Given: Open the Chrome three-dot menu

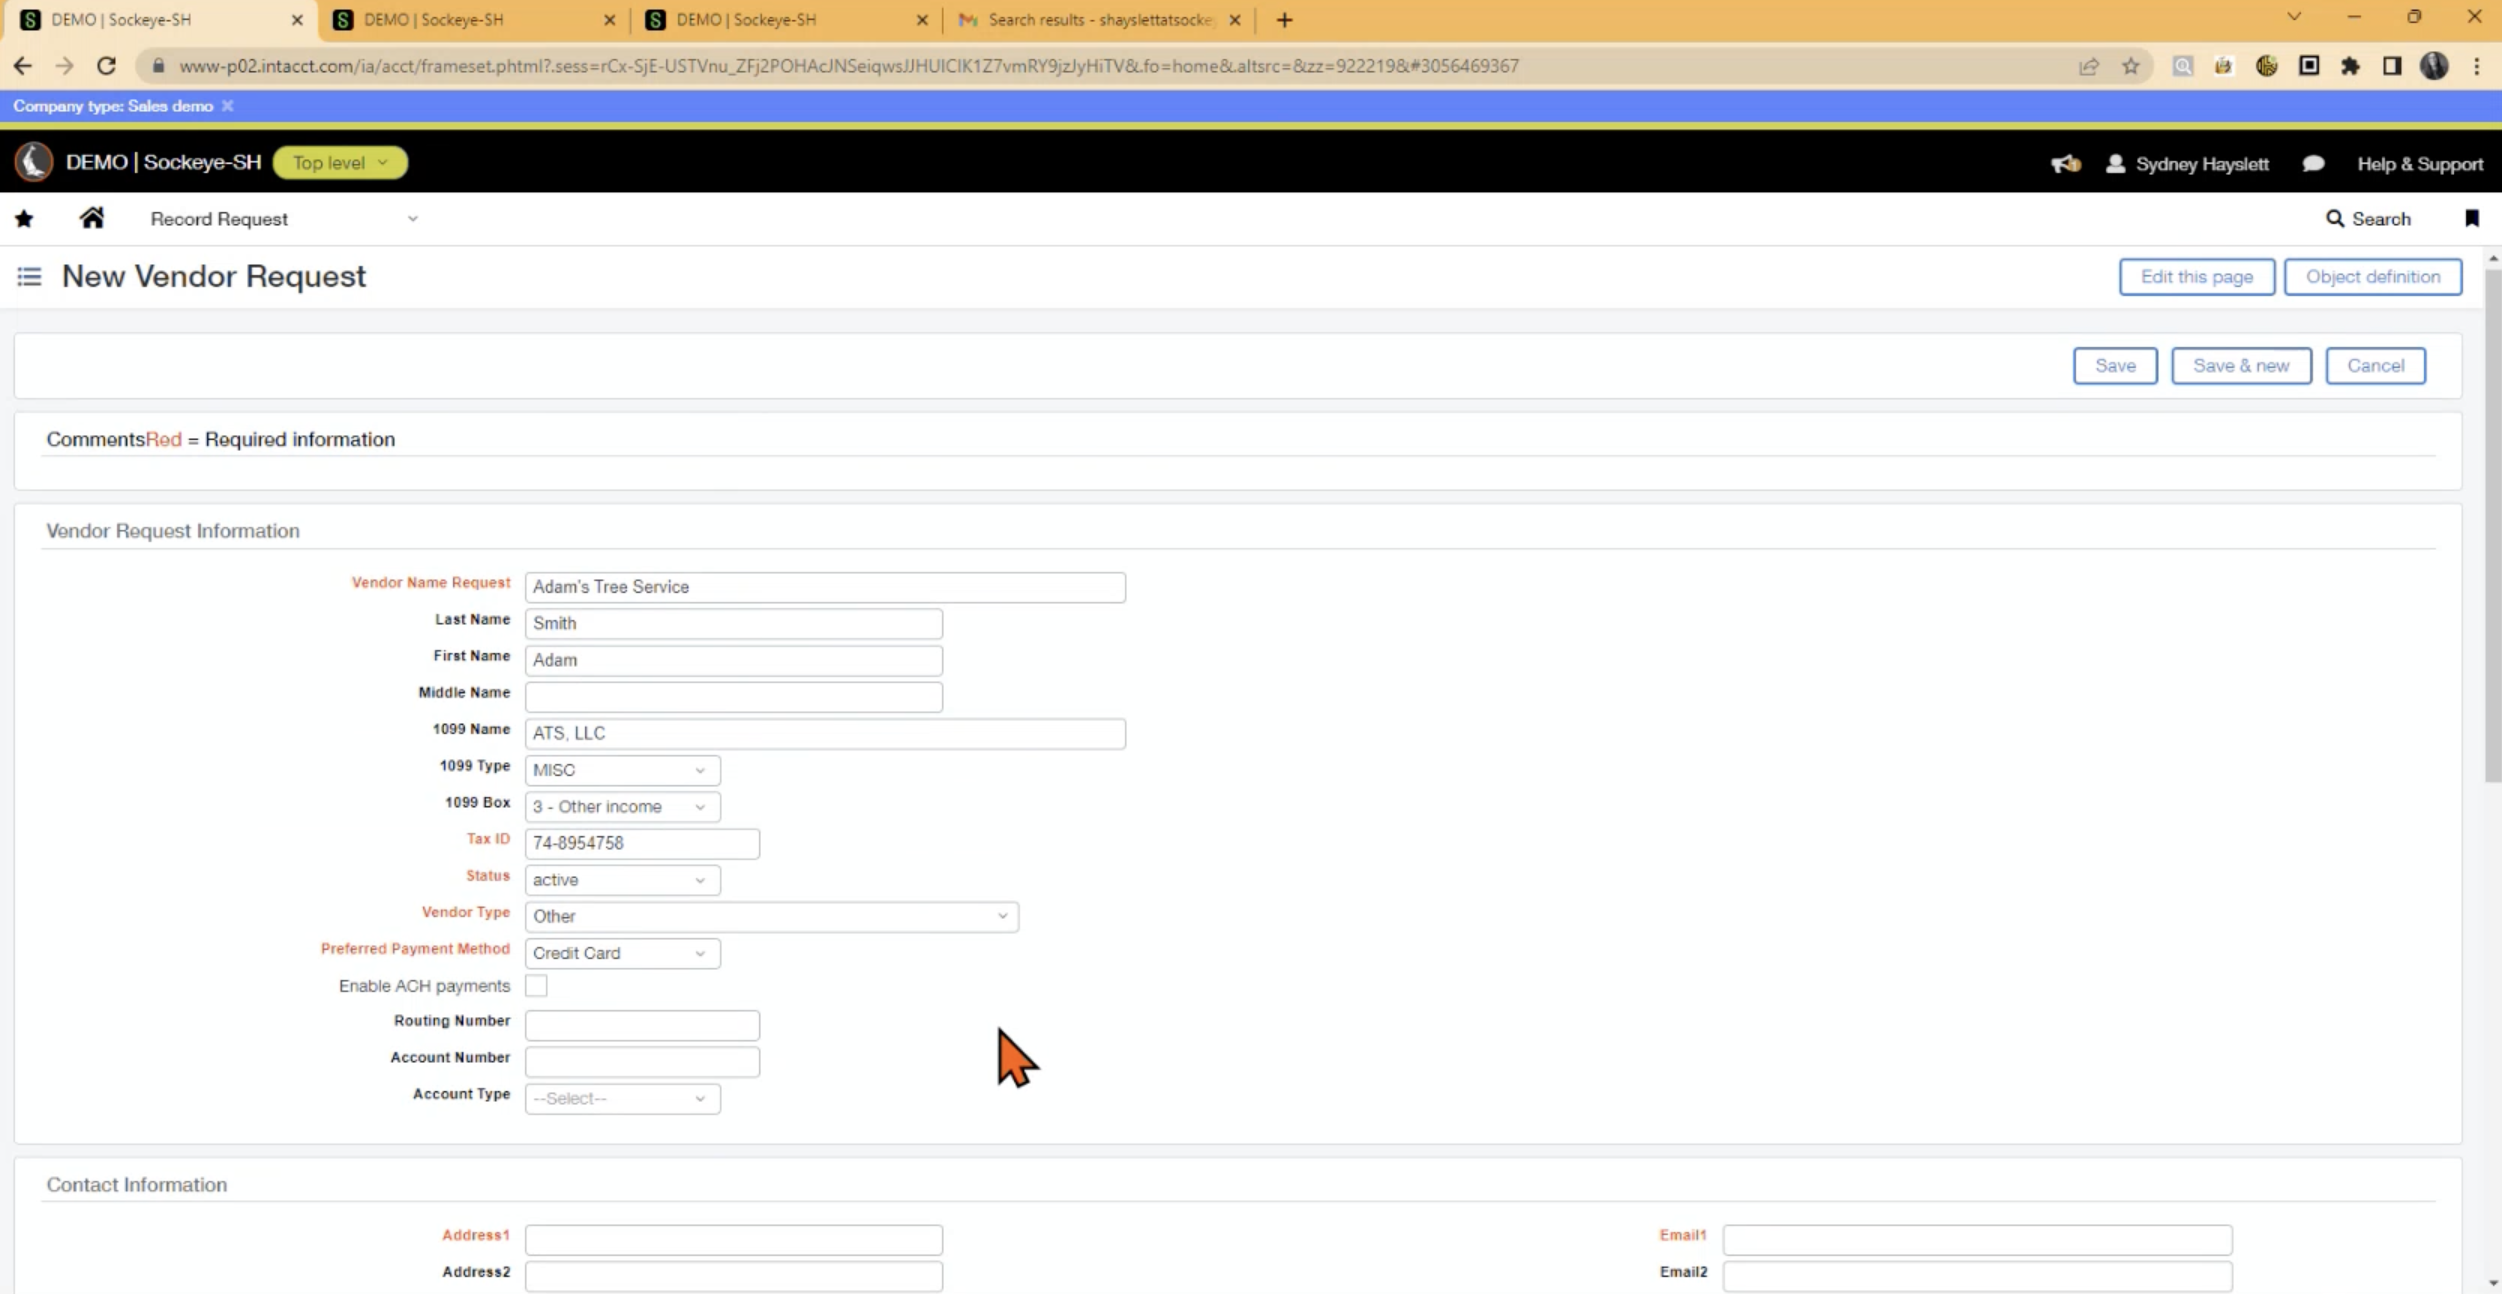Looking at the screenshot, I should [x=2477, y=66].
